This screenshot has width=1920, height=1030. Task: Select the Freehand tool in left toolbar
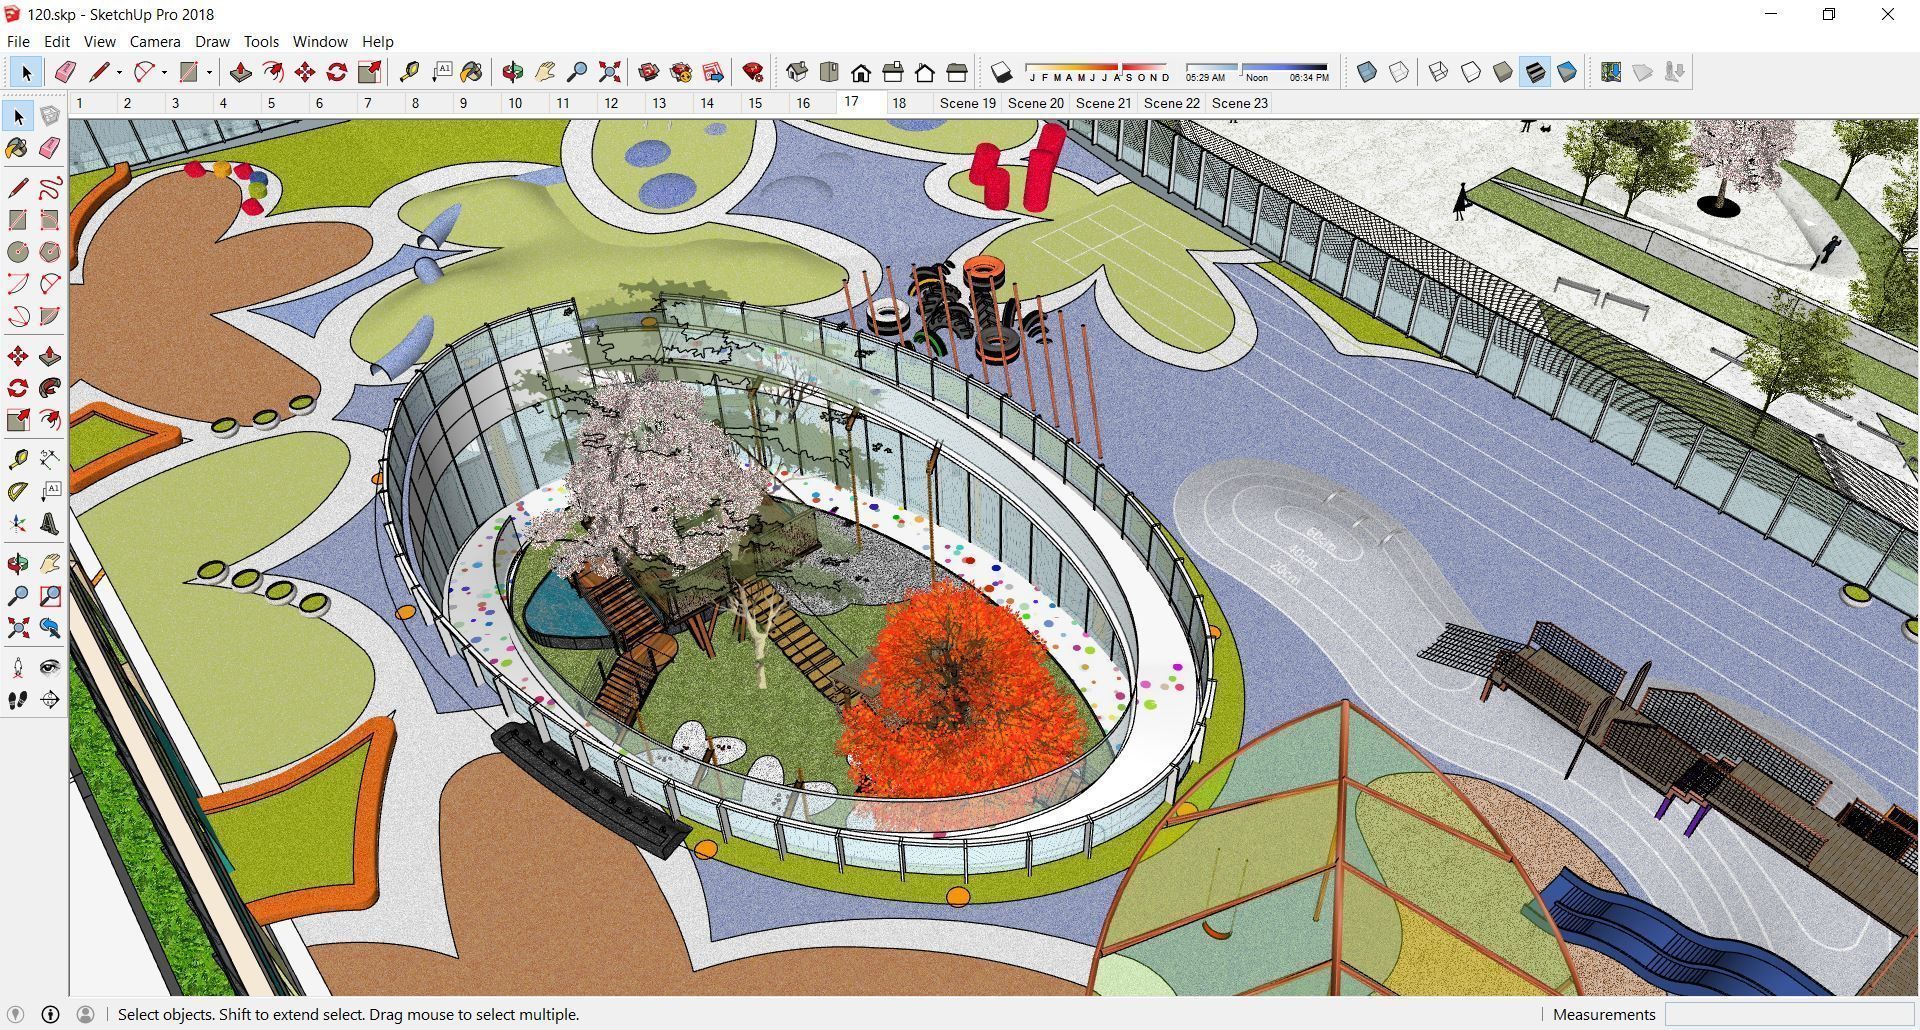pos(50,188)
